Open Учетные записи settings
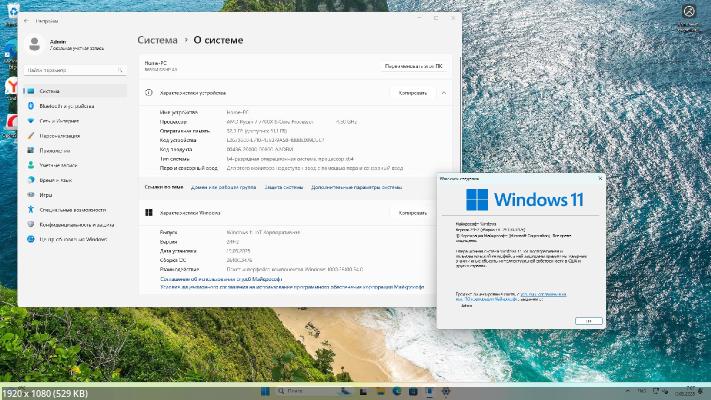This screenshot has width=711, height=400. tap(75, 165)
